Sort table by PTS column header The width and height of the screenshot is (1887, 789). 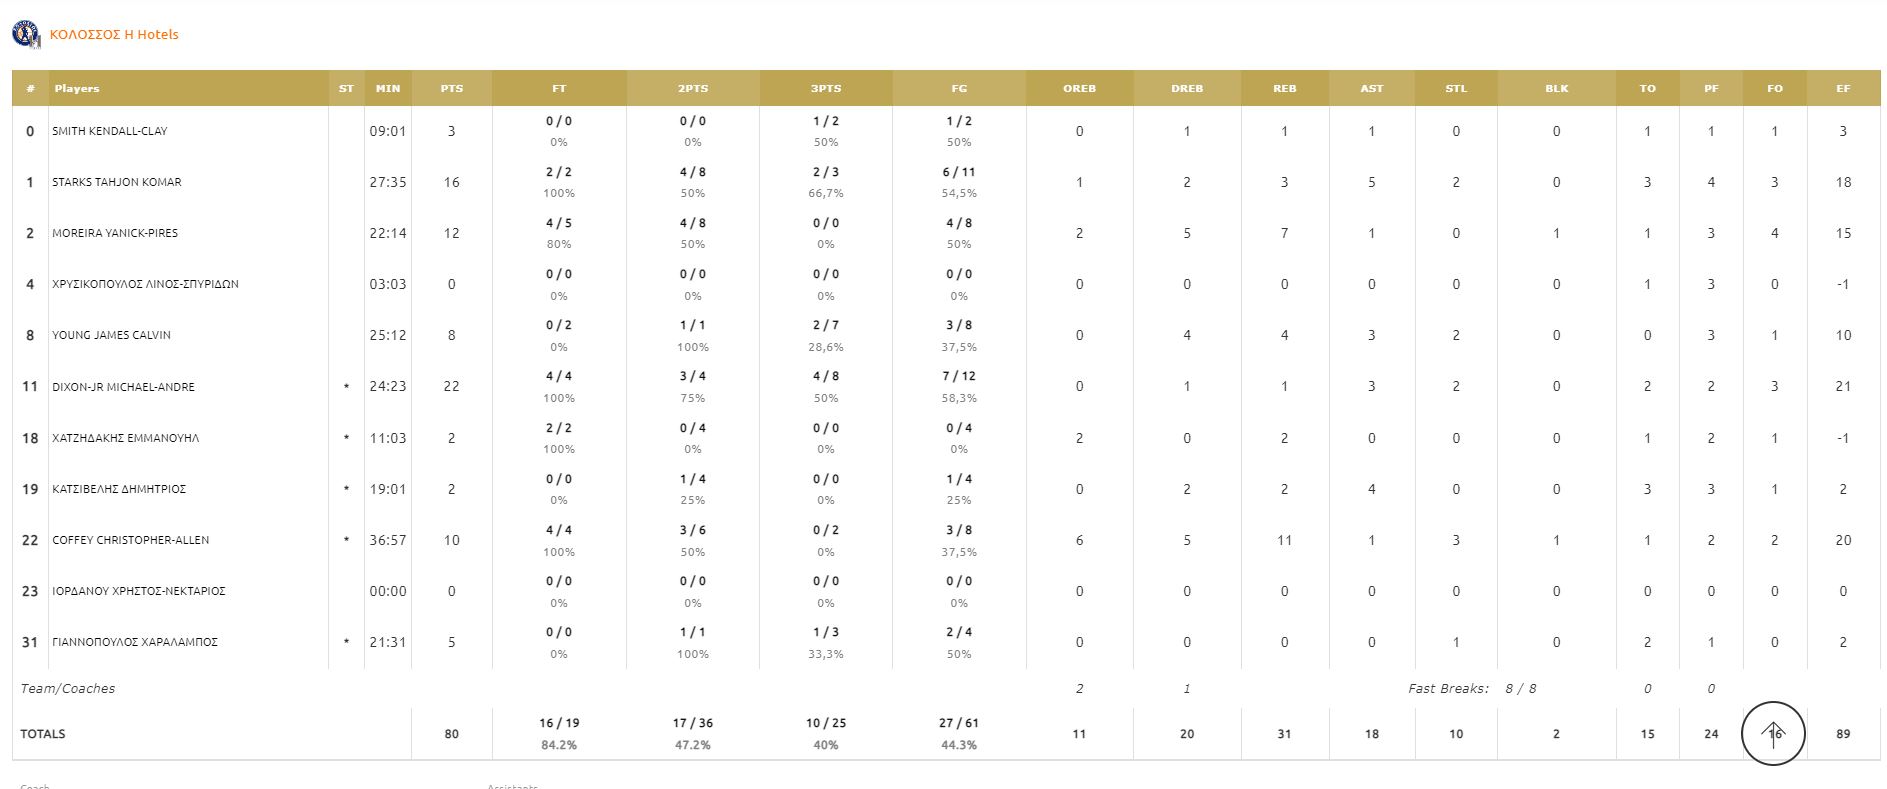452,88
